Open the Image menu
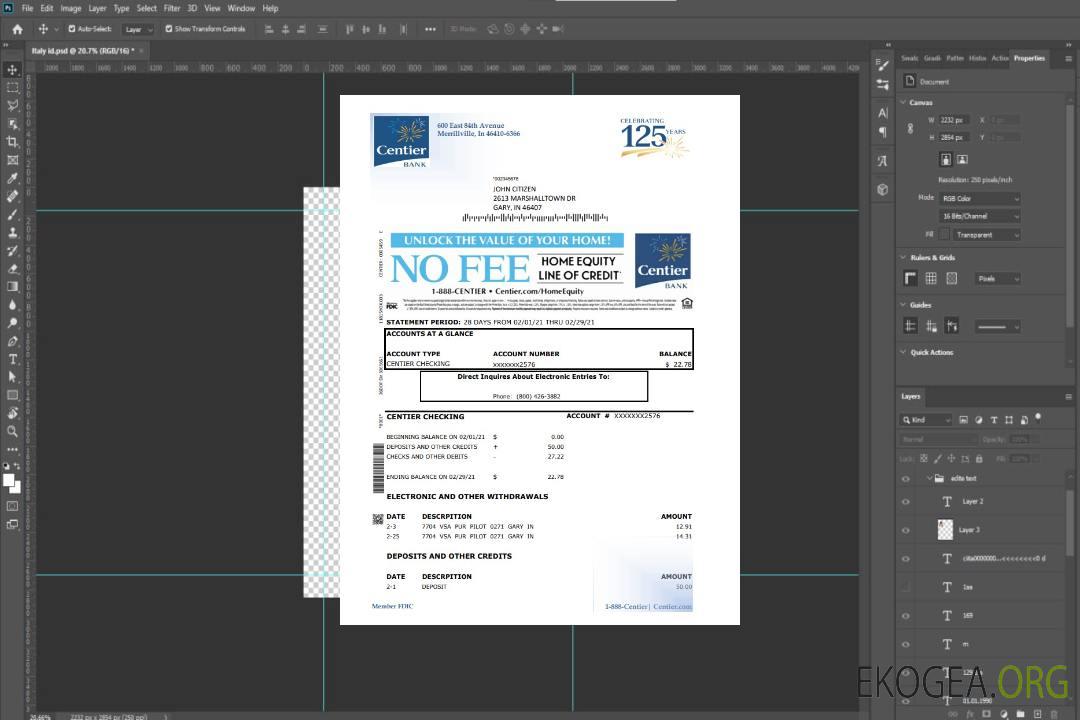This screenshot has height=720, width=1080. tap(71, 8)
